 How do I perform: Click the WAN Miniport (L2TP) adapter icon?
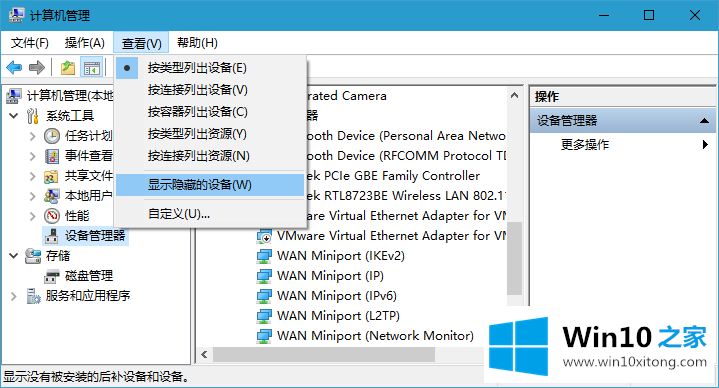click(264, 316)
